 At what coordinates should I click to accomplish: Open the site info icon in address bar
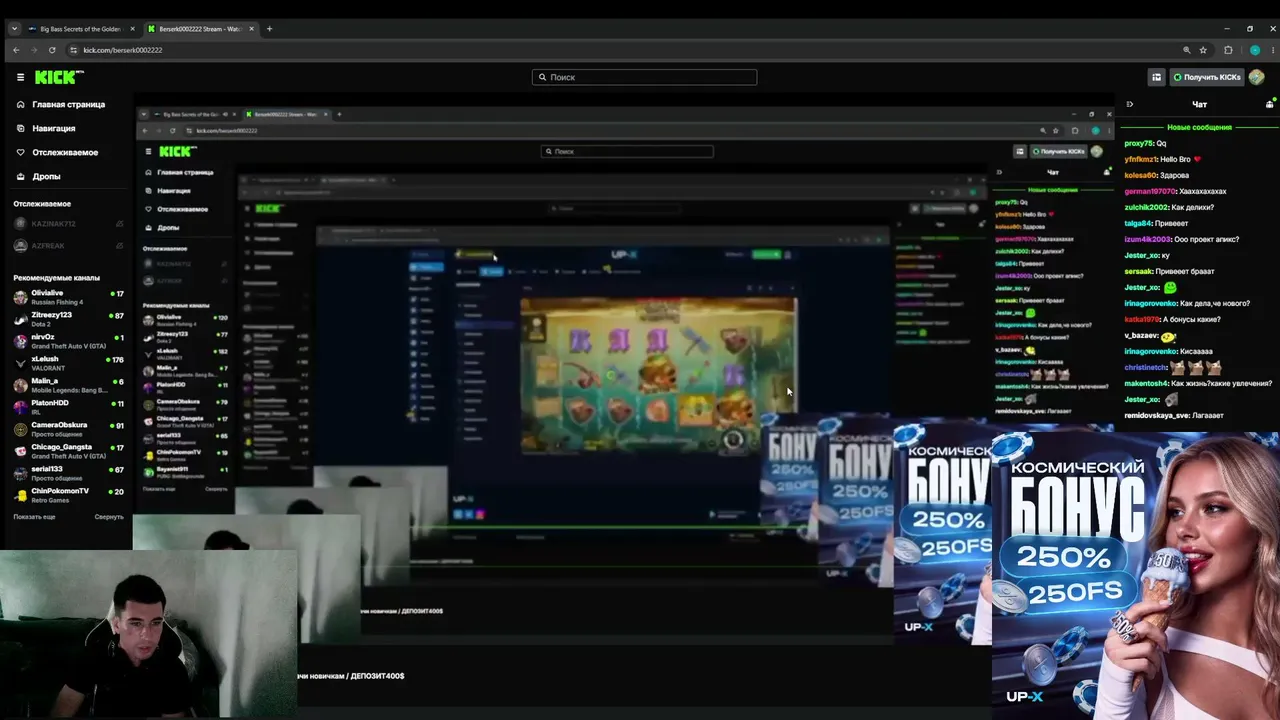coord(73,50)
